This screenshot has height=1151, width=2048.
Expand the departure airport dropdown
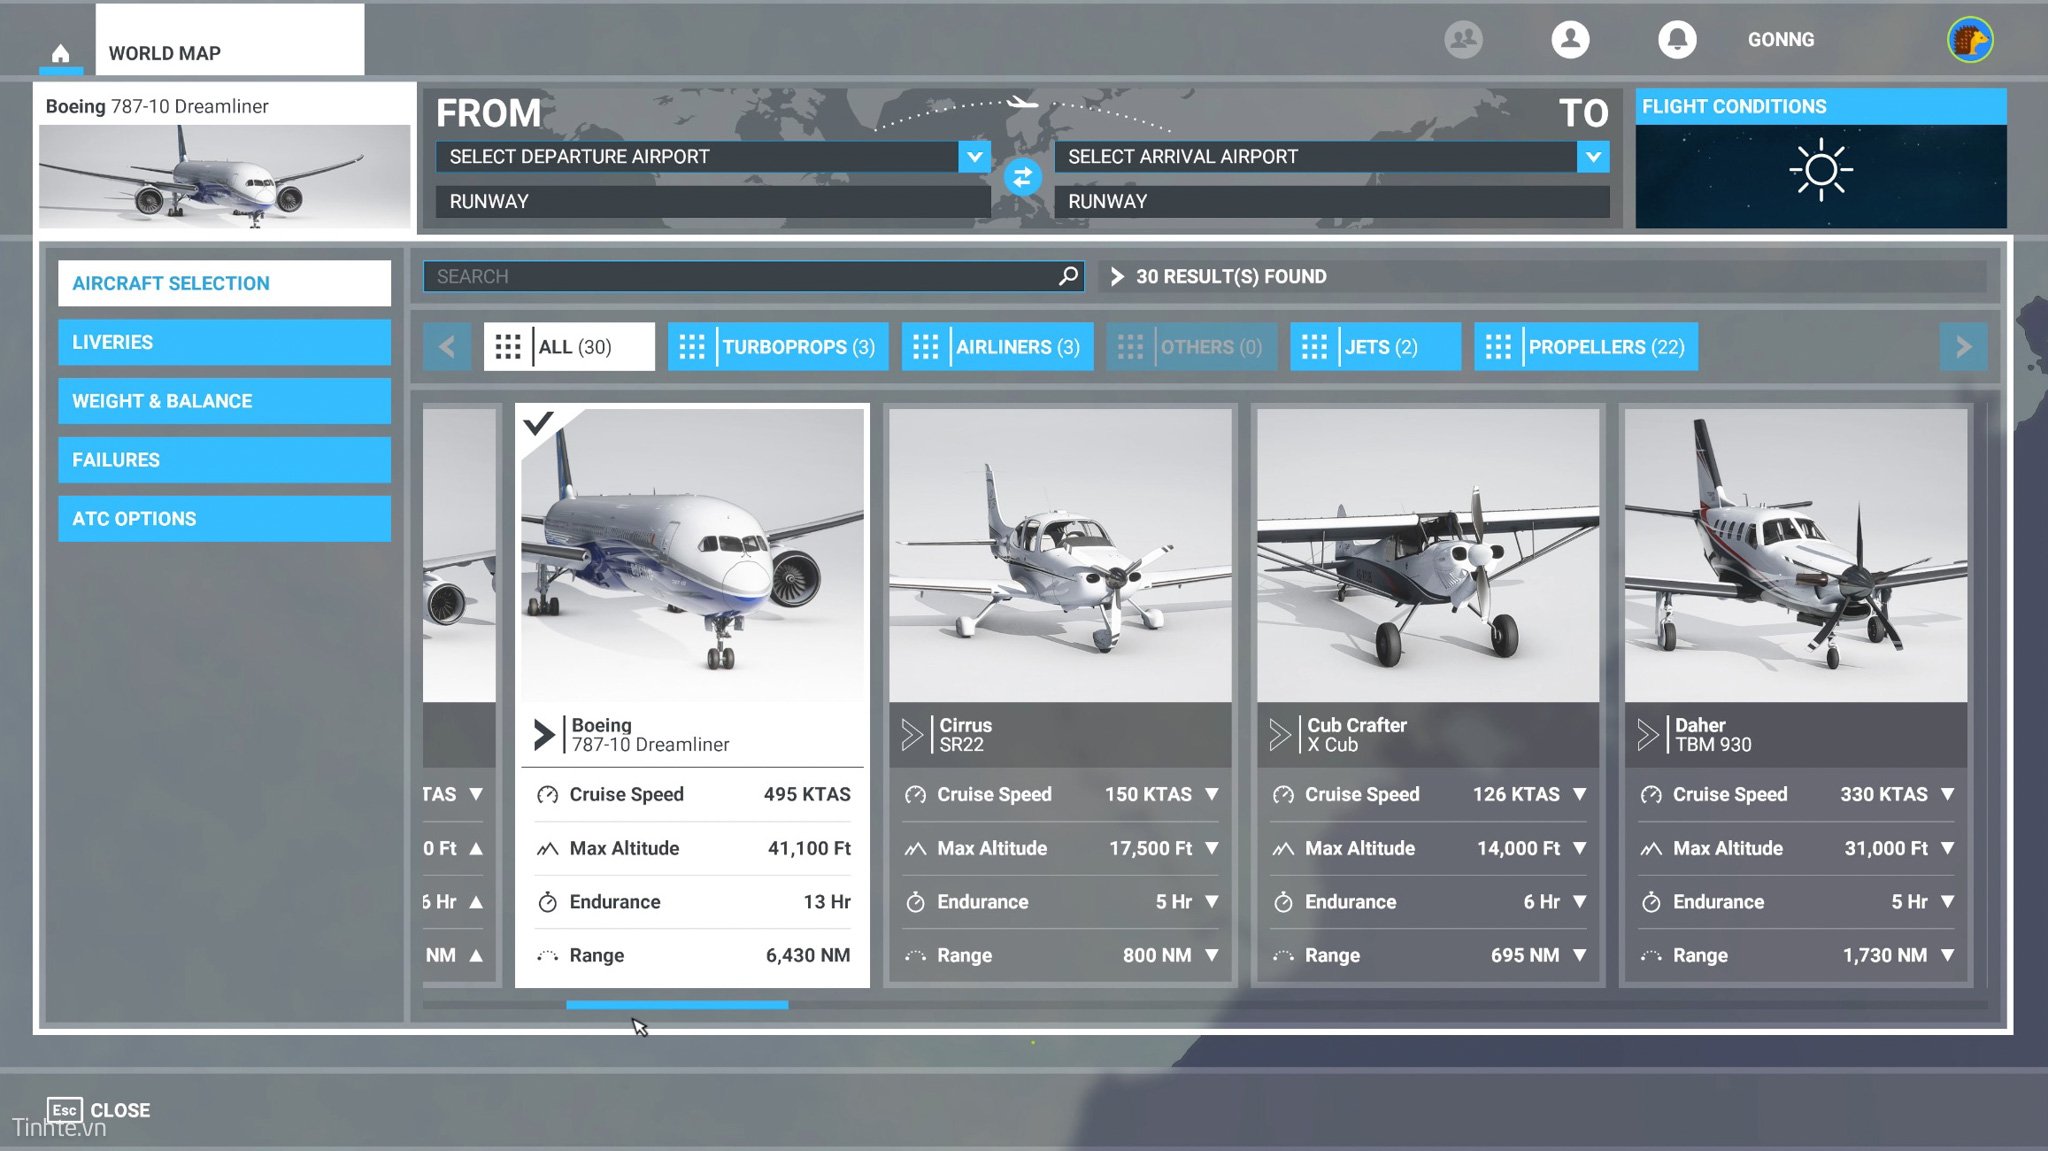coord(974,157)
